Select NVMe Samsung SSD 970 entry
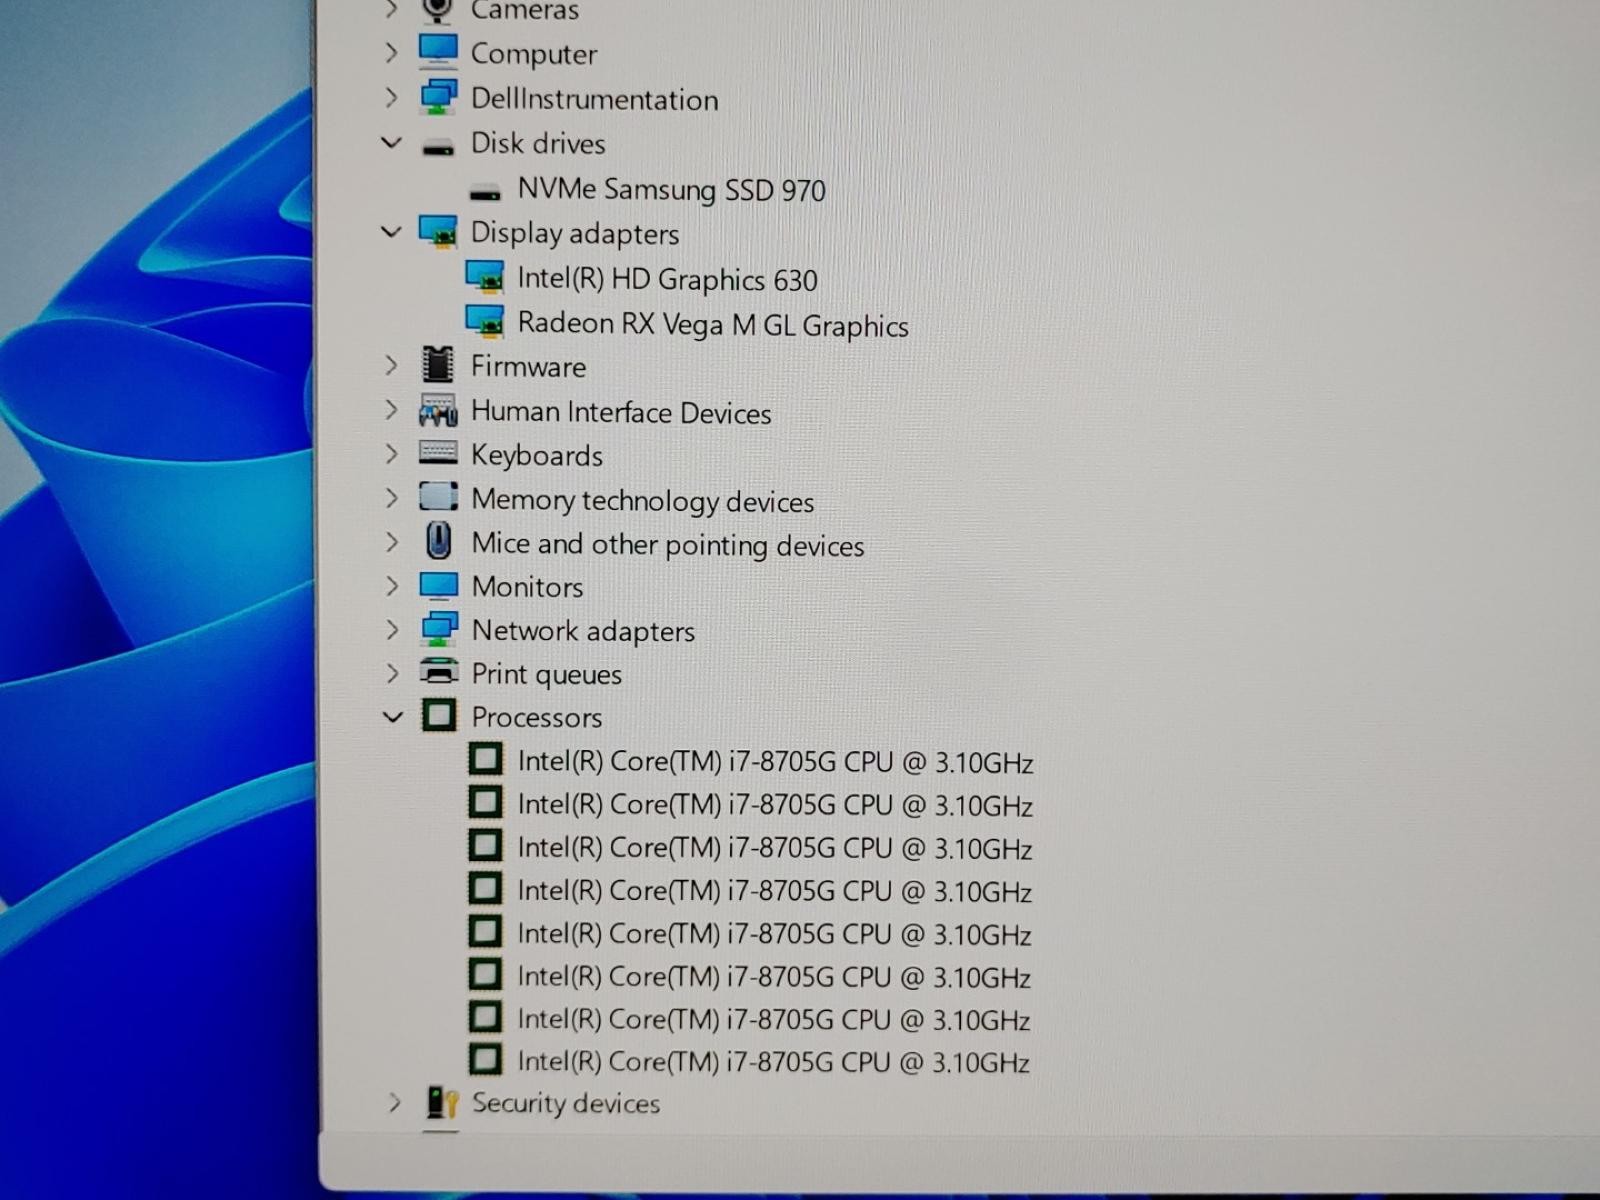The height and width of the screenshot is (1200, 1600). [x=672, y=189]
